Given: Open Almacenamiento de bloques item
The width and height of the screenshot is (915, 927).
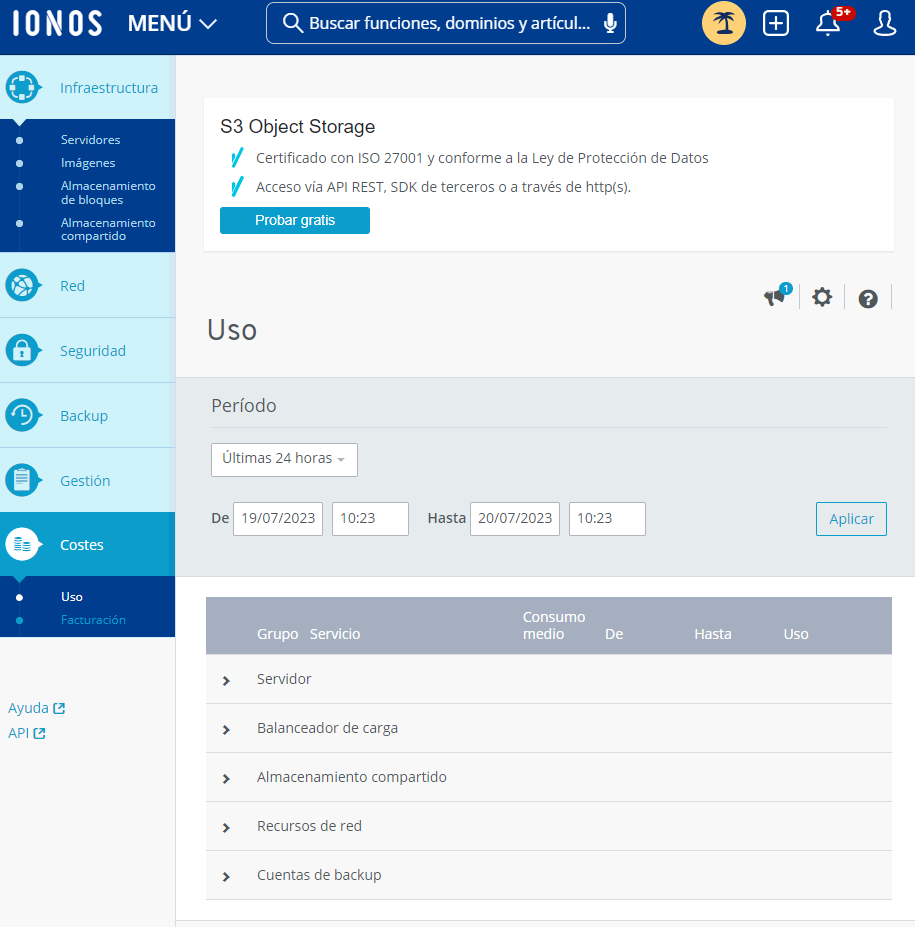Looking at the screenshot, I should (x=108, y=193).
